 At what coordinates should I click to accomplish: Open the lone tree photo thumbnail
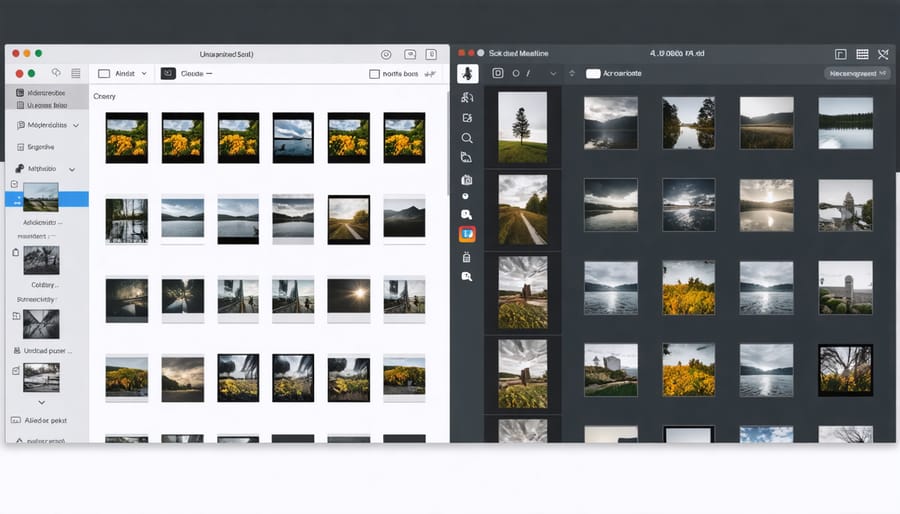click(522, 127)
